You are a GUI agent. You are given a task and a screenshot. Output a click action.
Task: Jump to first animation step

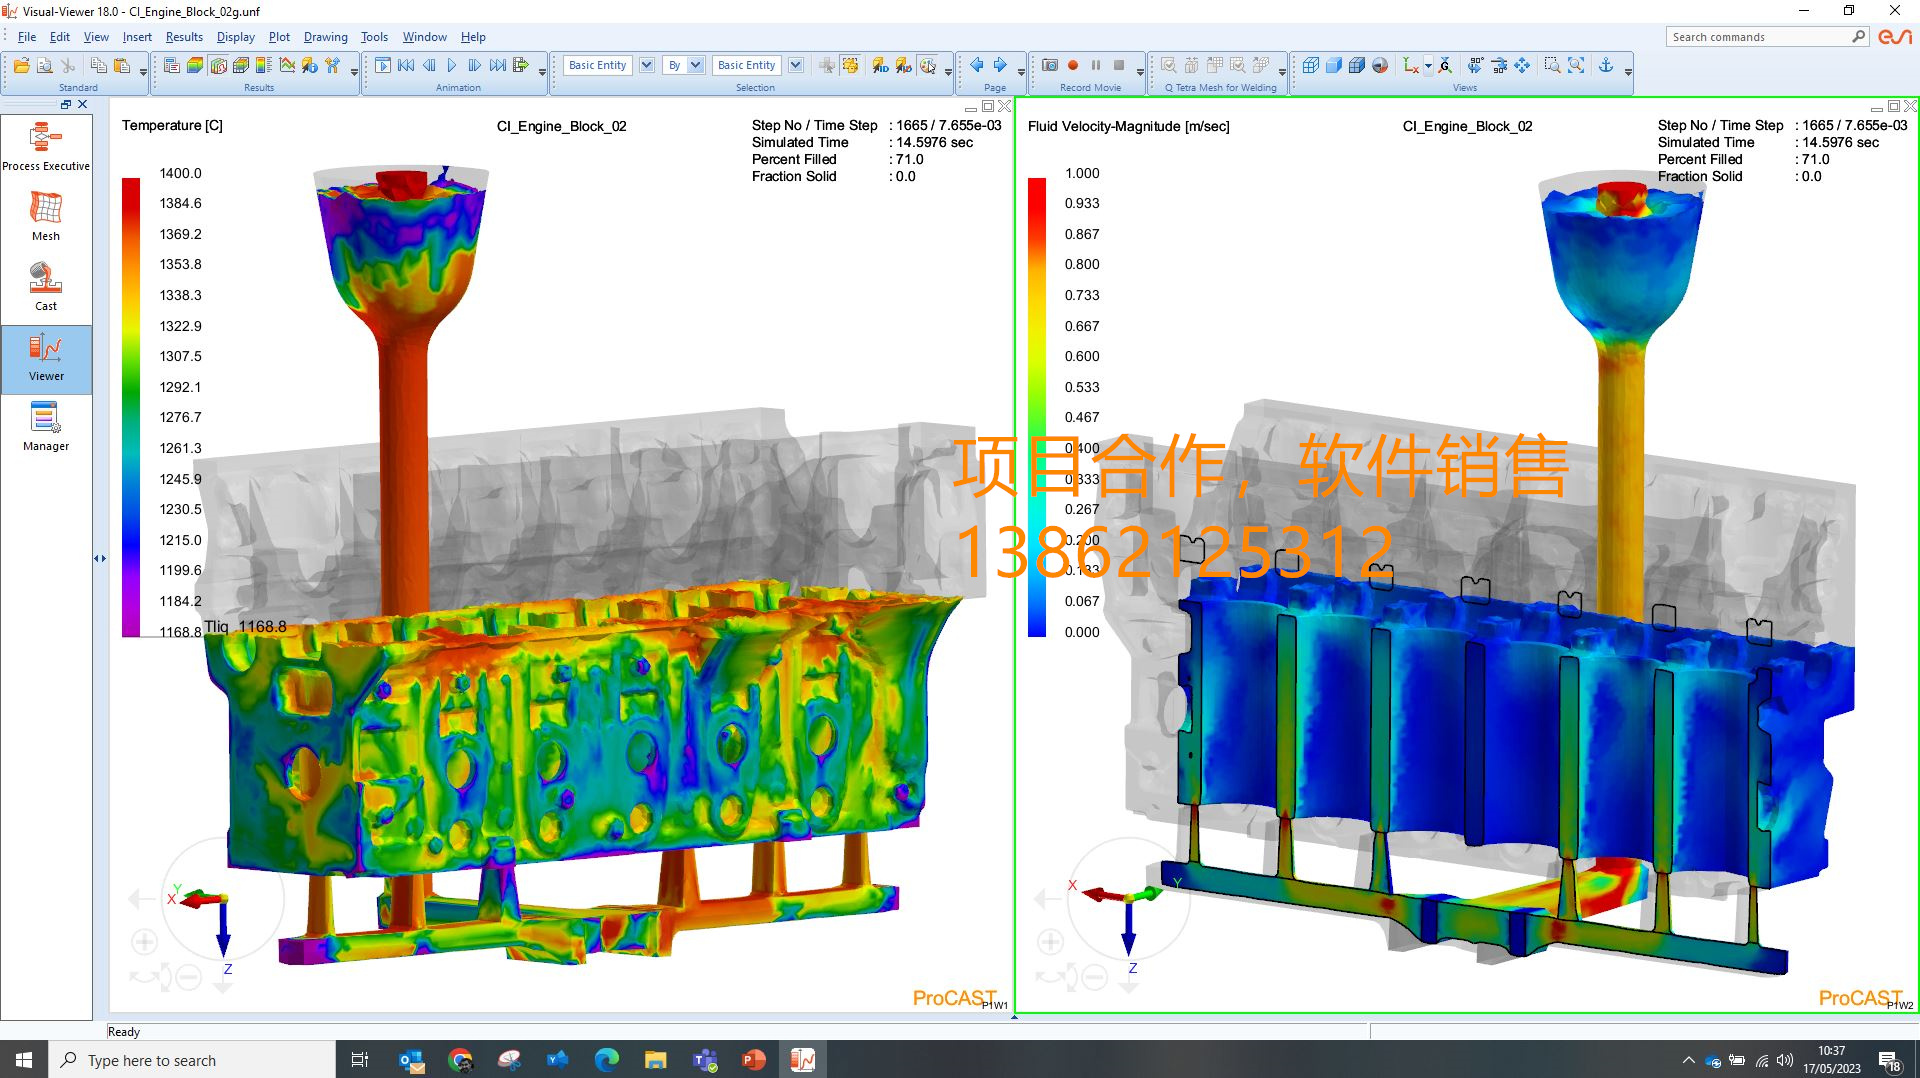(x=406, y=65)
